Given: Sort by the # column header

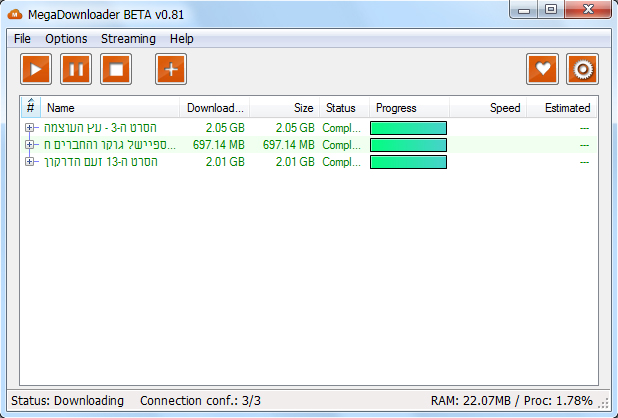Looking at the screenshot, I should pos(31,107).
